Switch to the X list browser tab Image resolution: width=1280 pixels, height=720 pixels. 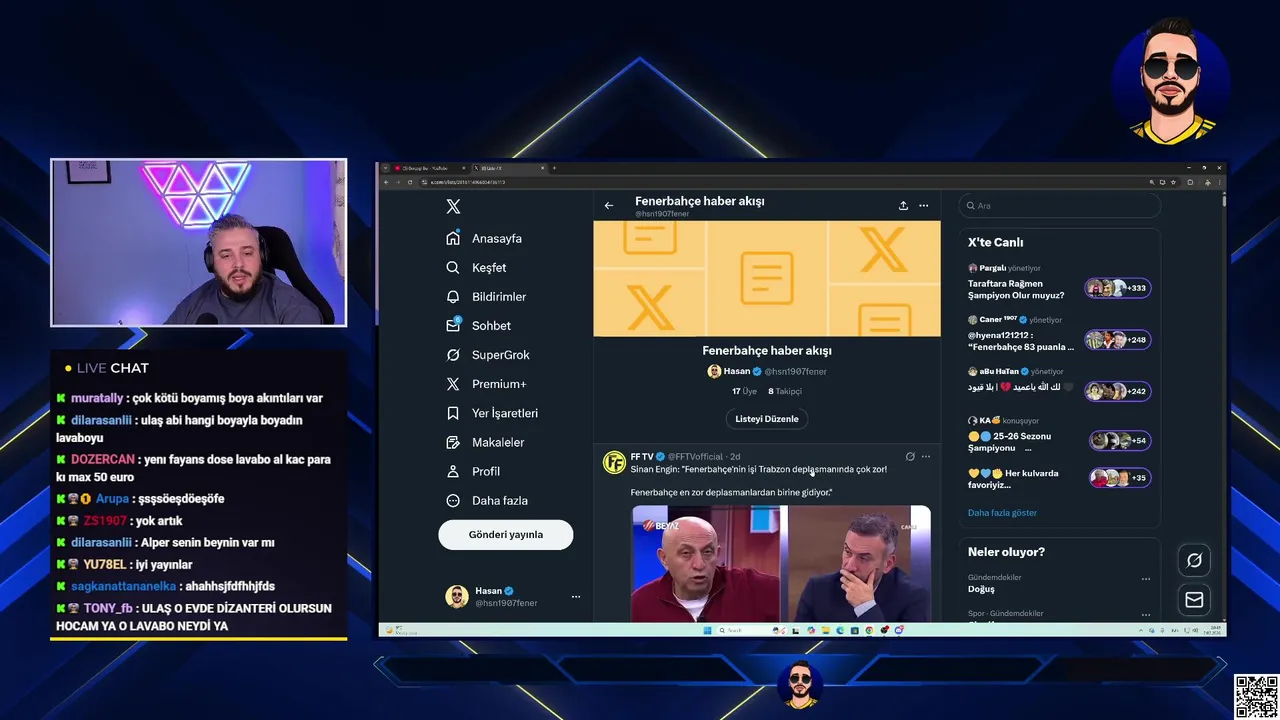click(510, 168)
